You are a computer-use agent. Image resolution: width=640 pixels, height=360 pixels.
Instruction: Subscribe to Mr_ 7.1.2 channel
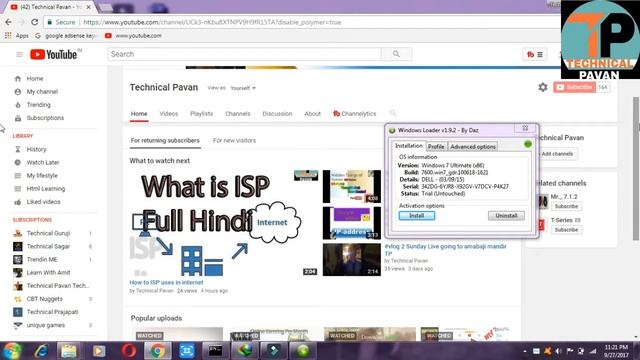tap(566, 206)
